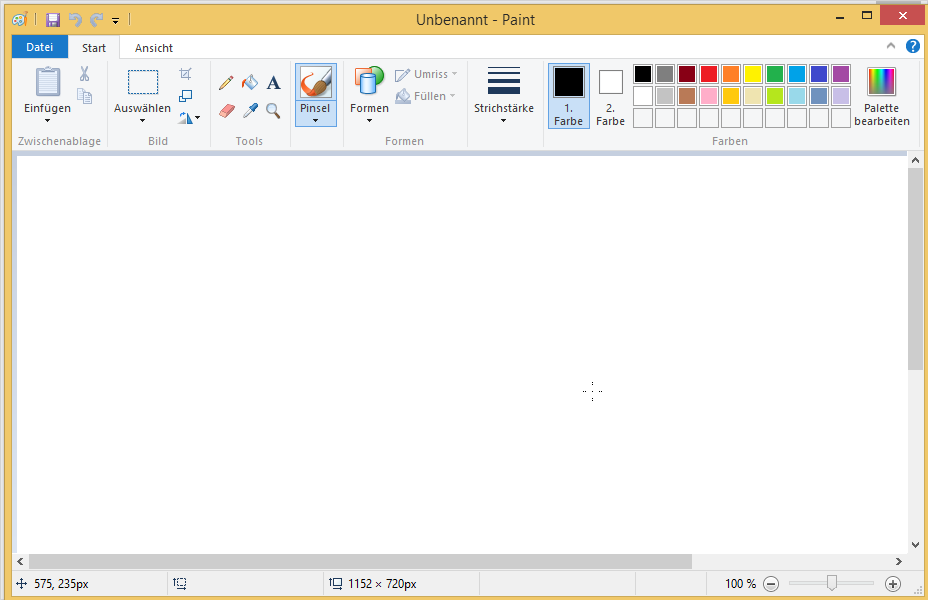The width and height of the screenshot is (928, 600).
Task: Click the horizontal scrollbar right arrow
Action: [x=899, y=562]
